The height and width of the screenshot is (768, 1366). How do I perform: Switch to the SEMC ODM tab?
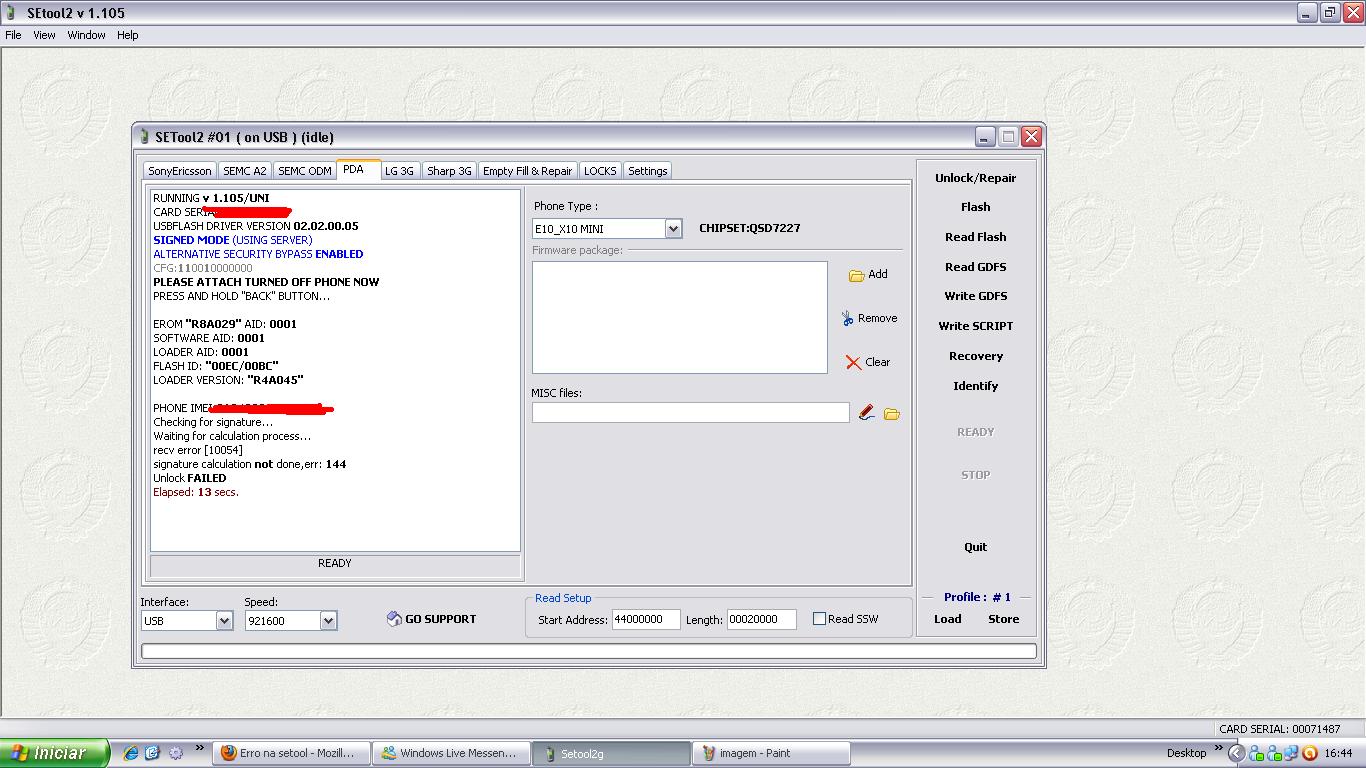[305, 171]
